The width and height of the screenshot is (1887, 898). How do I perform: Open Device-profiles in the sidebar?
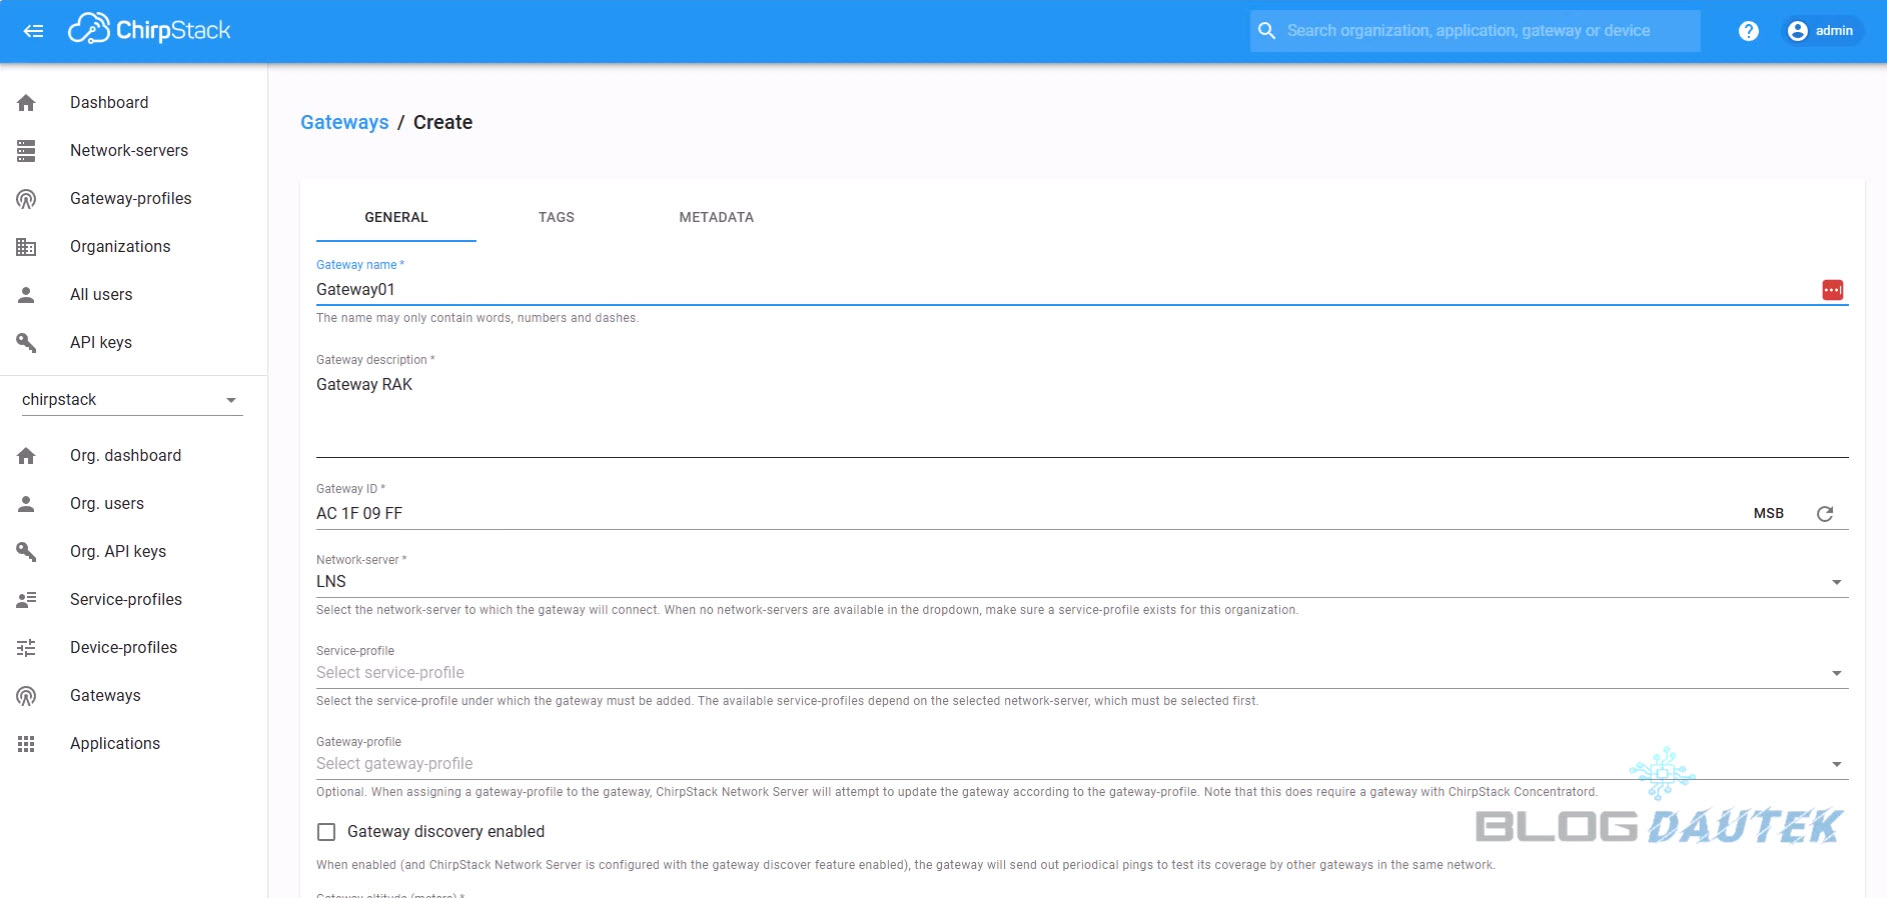tap(123, 648)
